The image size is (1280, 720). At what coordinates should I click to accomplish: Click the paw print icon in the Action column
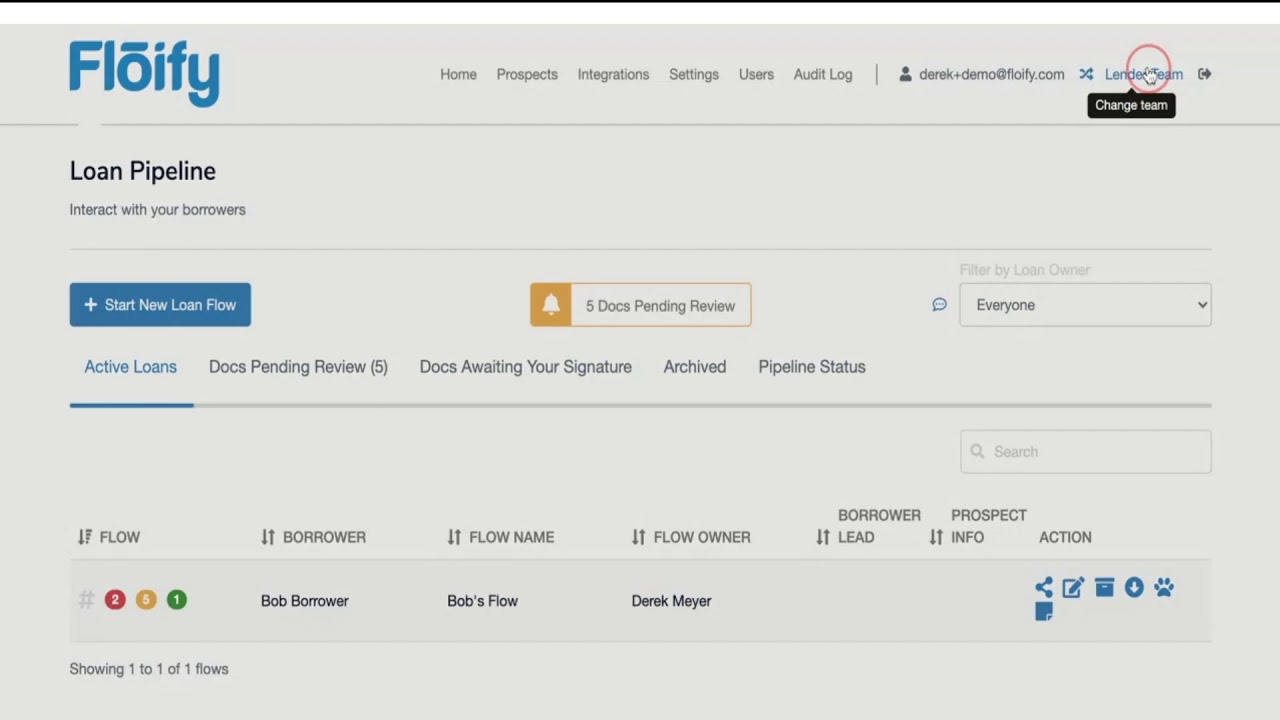click(1163, 588)
